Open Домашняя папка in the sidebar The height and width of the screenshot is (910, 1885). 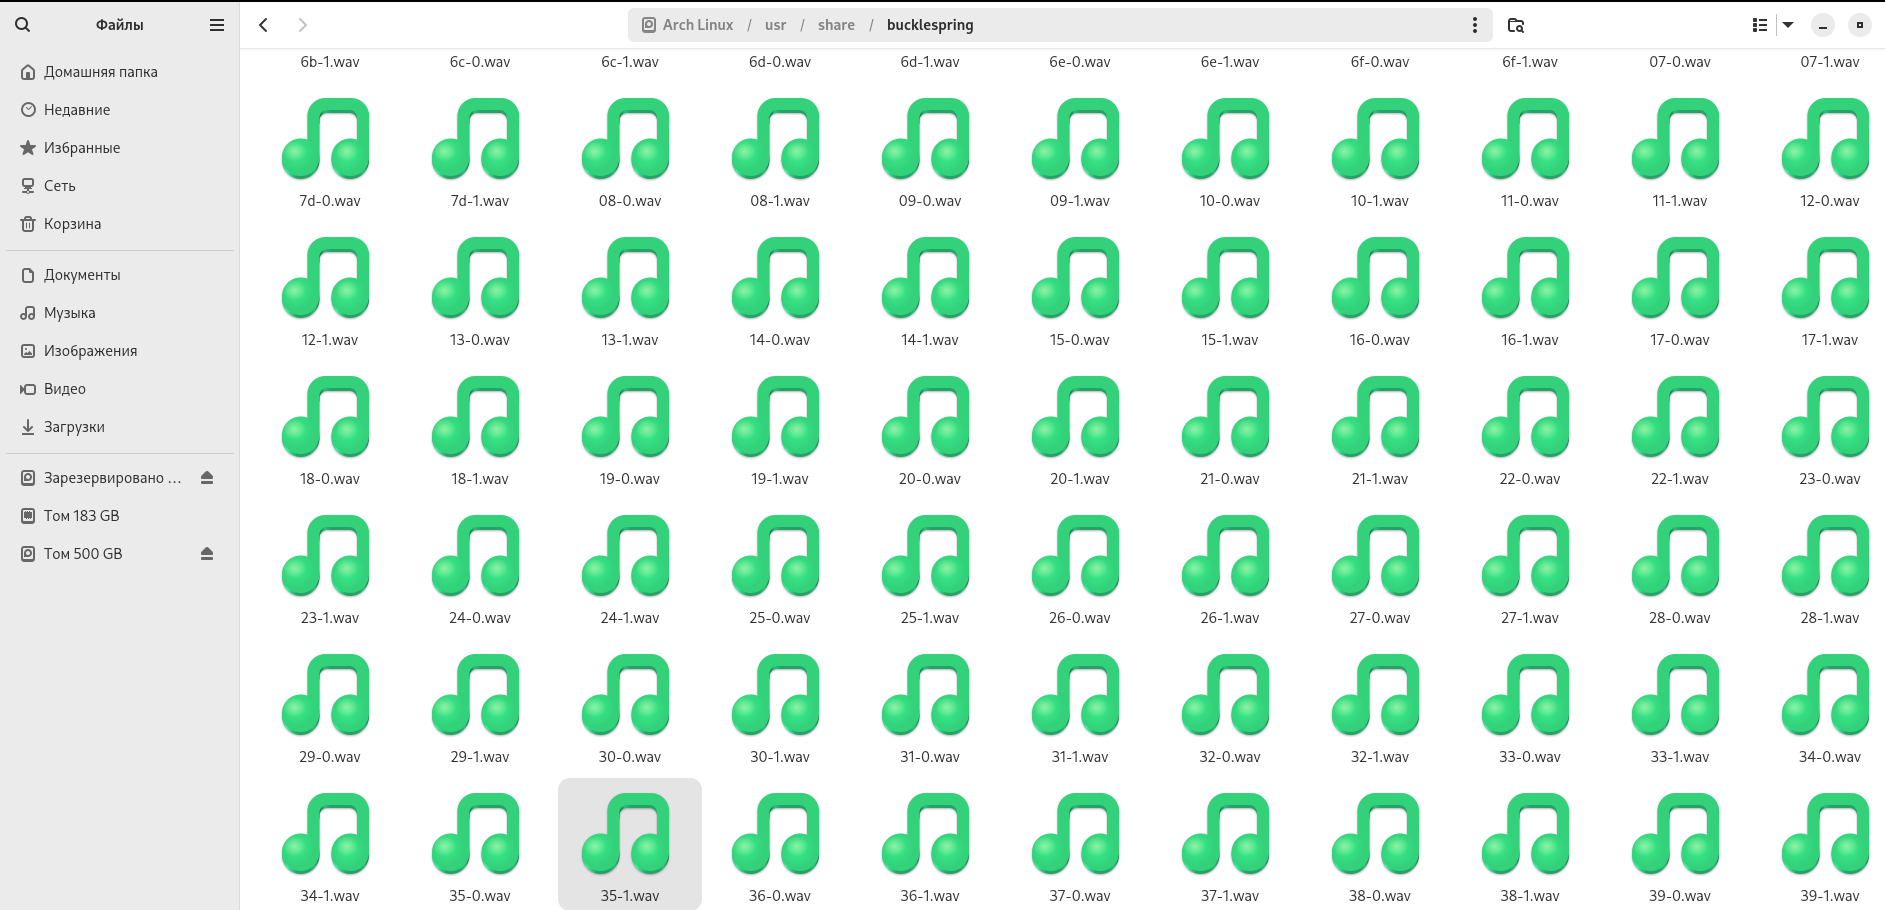tap(100, 72)
